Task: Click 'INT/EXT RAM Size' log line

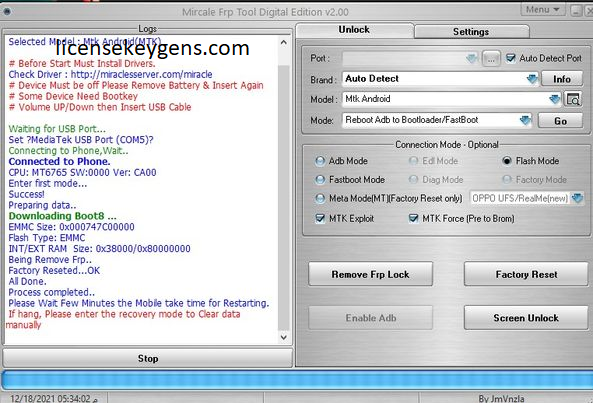Action: pos(99,249)
